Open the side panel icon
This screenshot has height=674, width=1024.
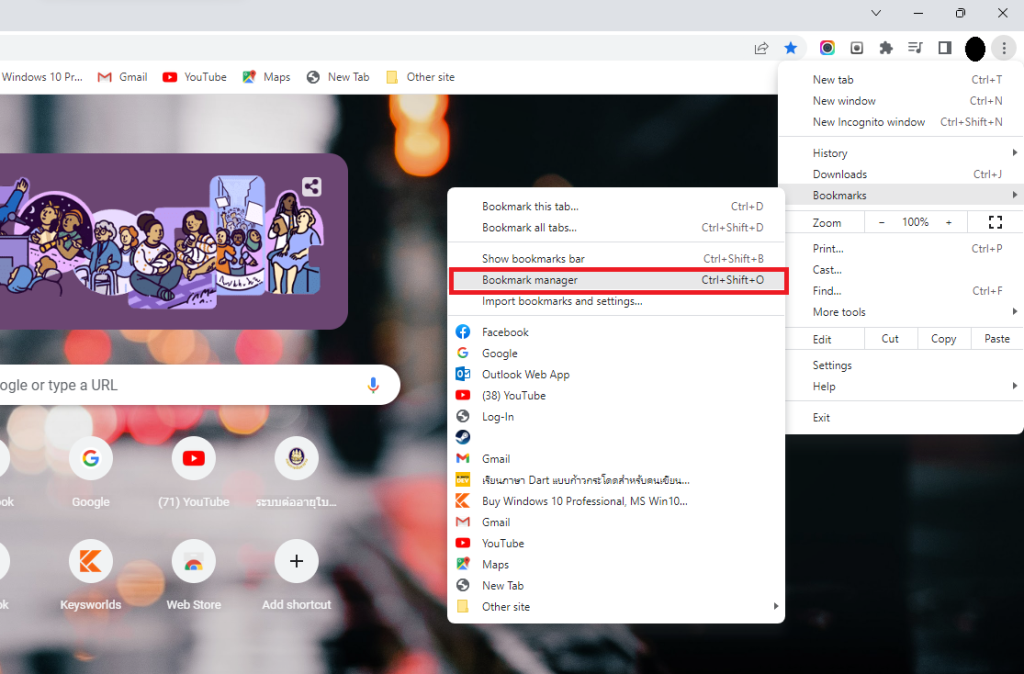click(x=943, y=47)
